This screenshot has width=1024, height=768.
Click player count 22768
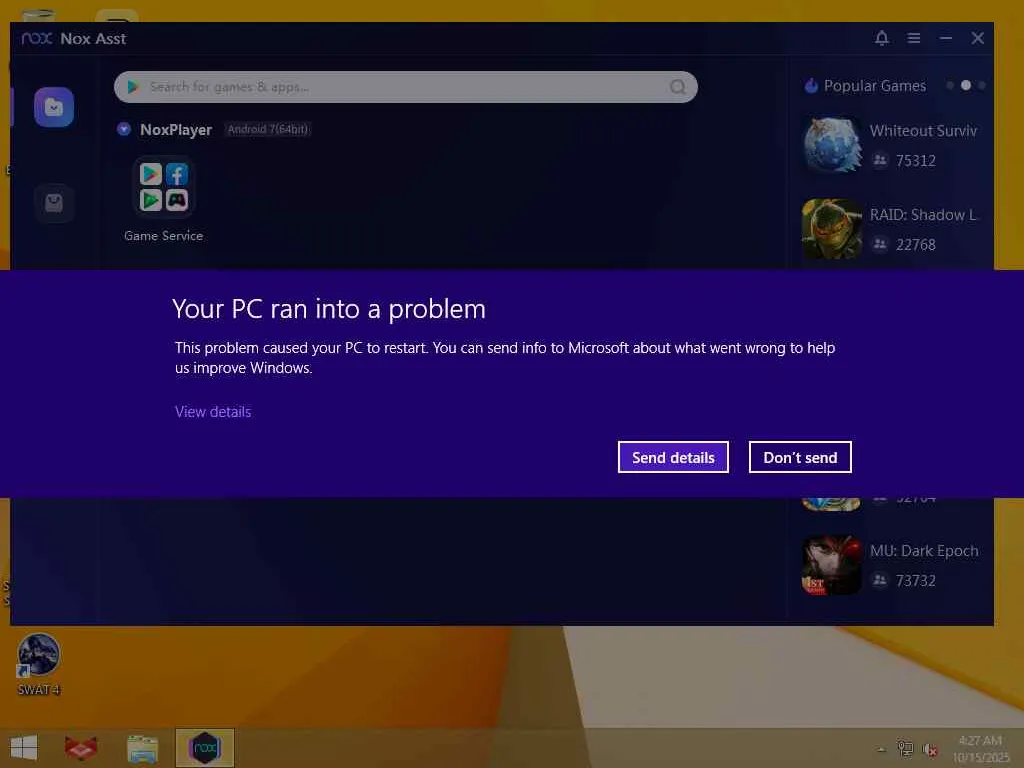point(916,245)
